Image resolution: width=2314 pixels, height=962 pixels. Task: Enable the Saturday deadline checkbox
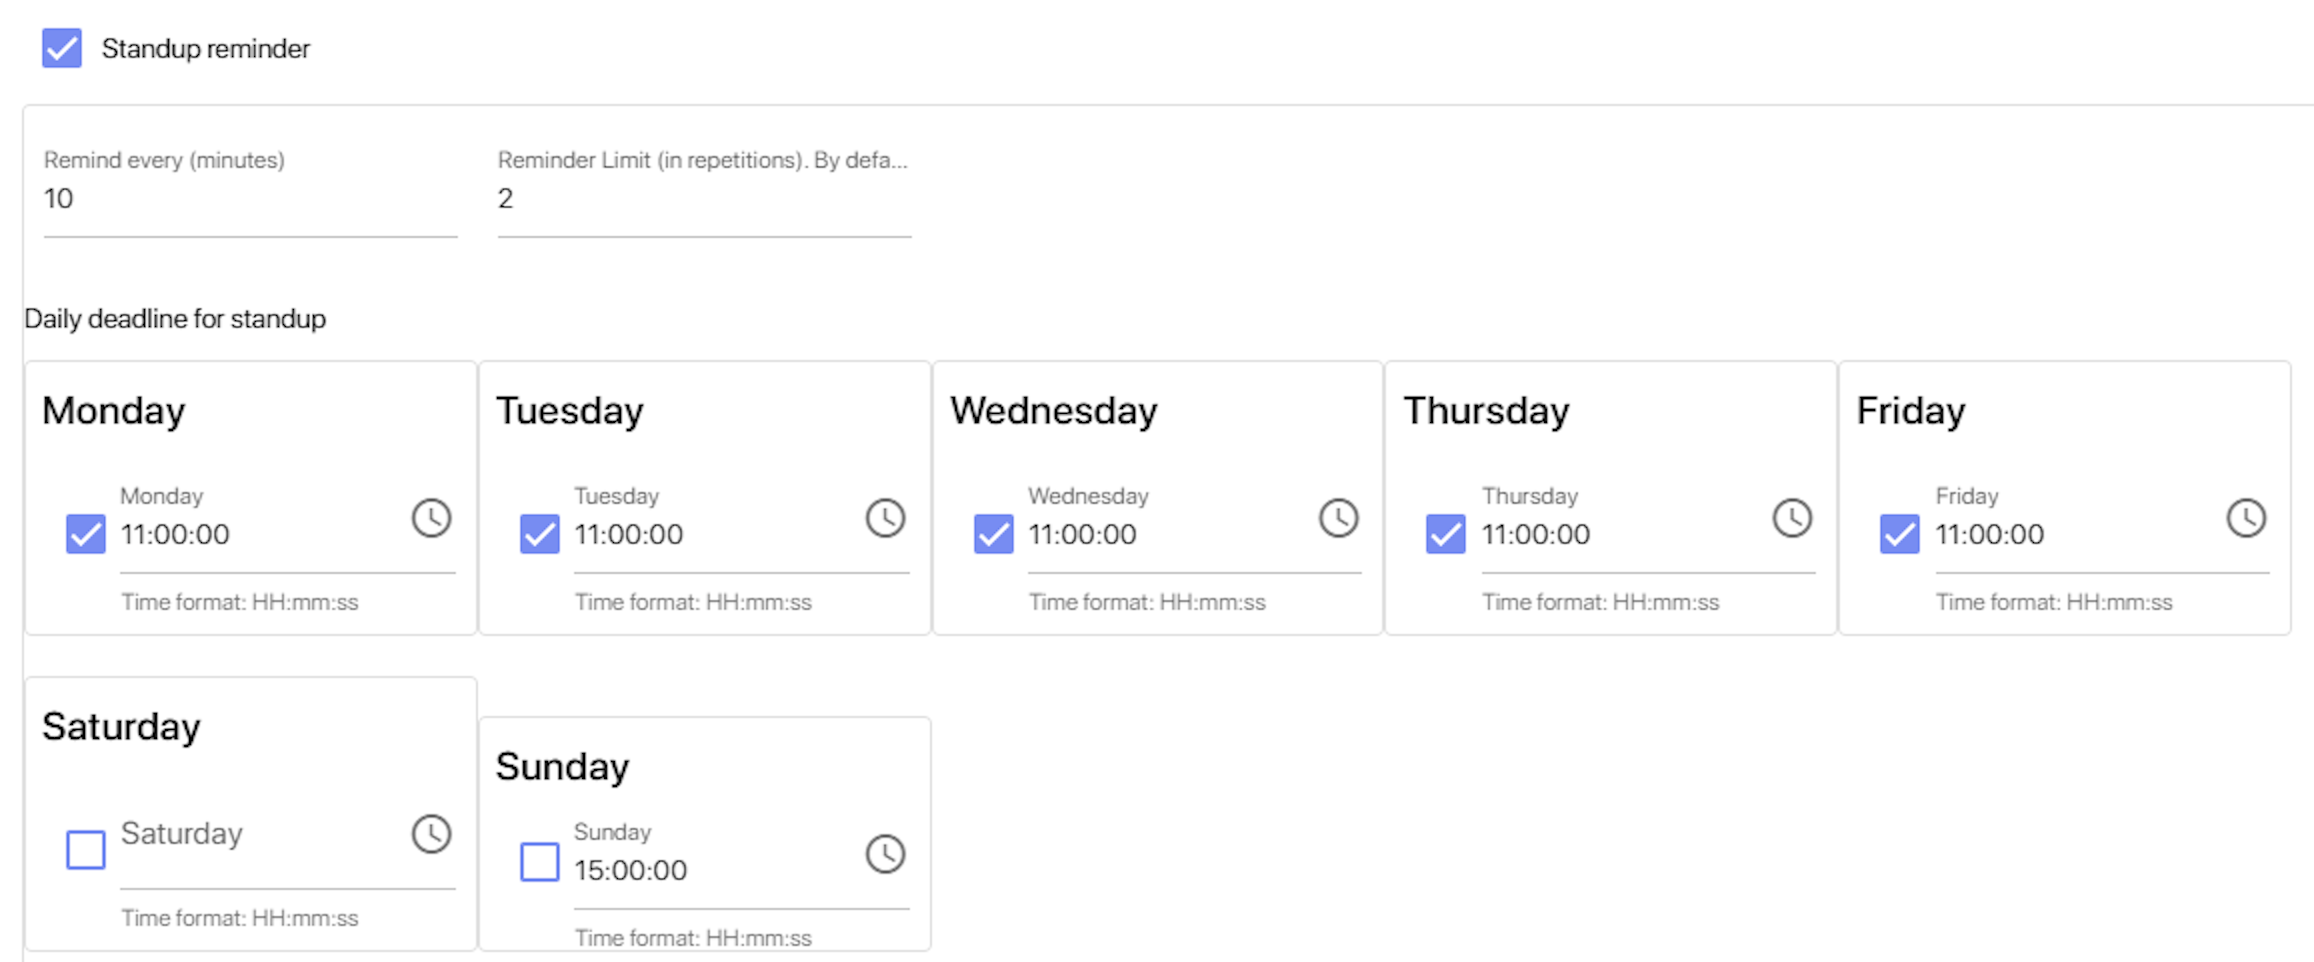[86, 849]
